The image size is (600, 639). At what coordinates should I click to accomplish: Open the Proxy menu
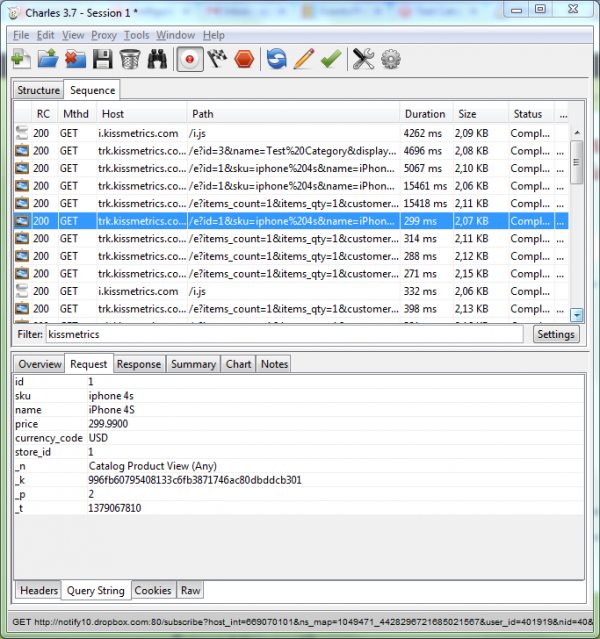coord(104,35)
